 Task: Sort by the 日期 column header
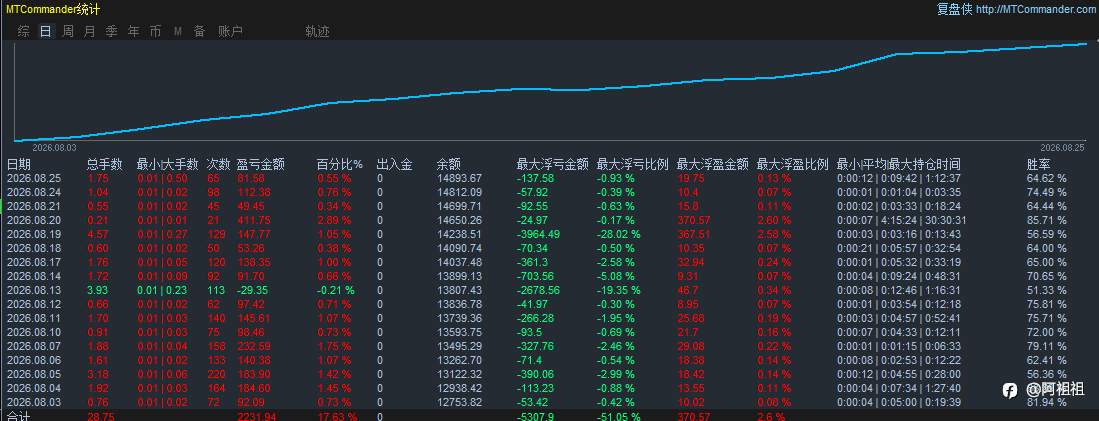(19, 165)
